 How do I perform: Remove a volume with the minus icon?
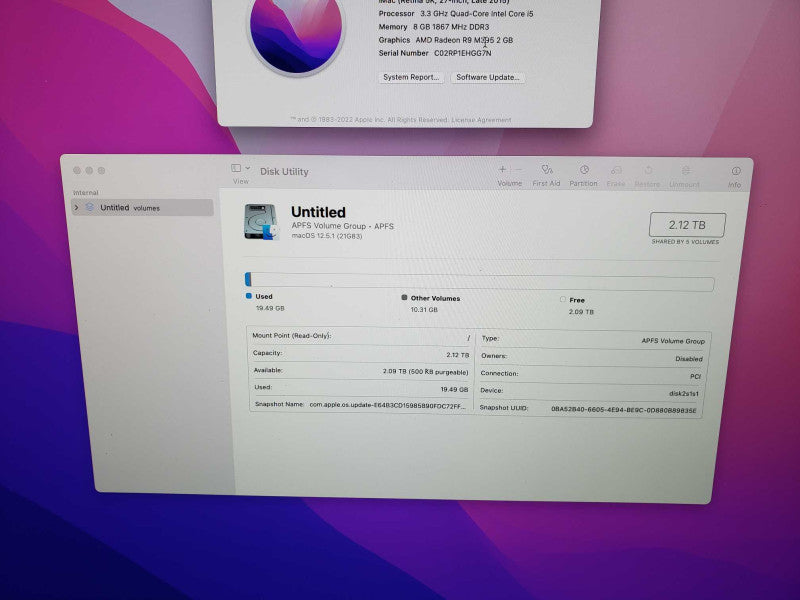coord(518,169)
